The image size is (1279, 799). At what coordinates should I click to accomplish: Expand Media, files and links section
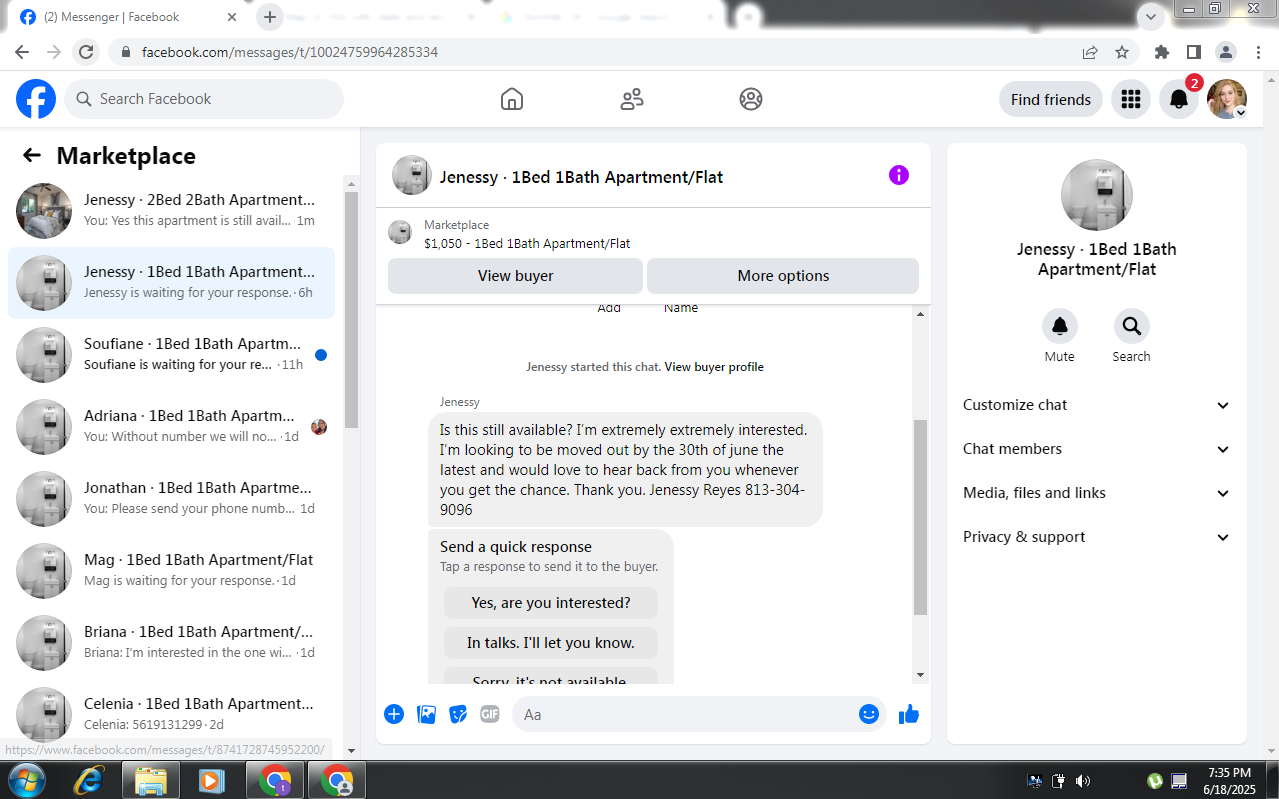point(1097,493)
